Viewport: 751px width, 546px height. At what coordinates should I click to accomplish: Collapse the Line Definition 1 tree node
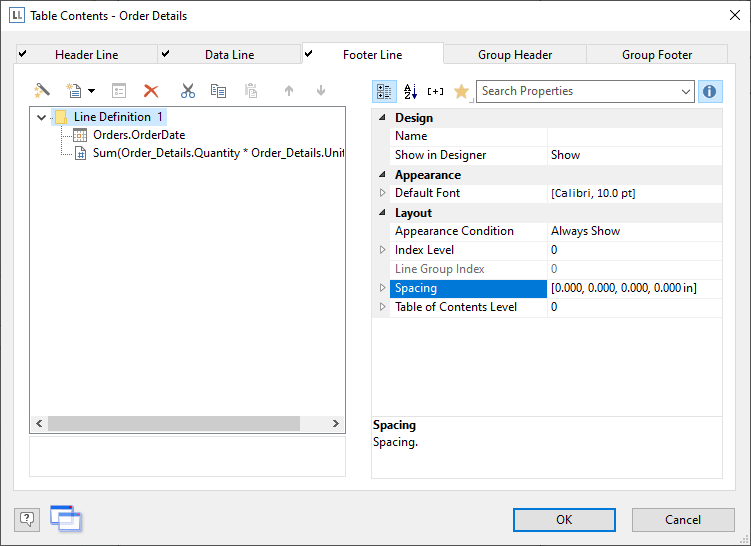point(42,117)
